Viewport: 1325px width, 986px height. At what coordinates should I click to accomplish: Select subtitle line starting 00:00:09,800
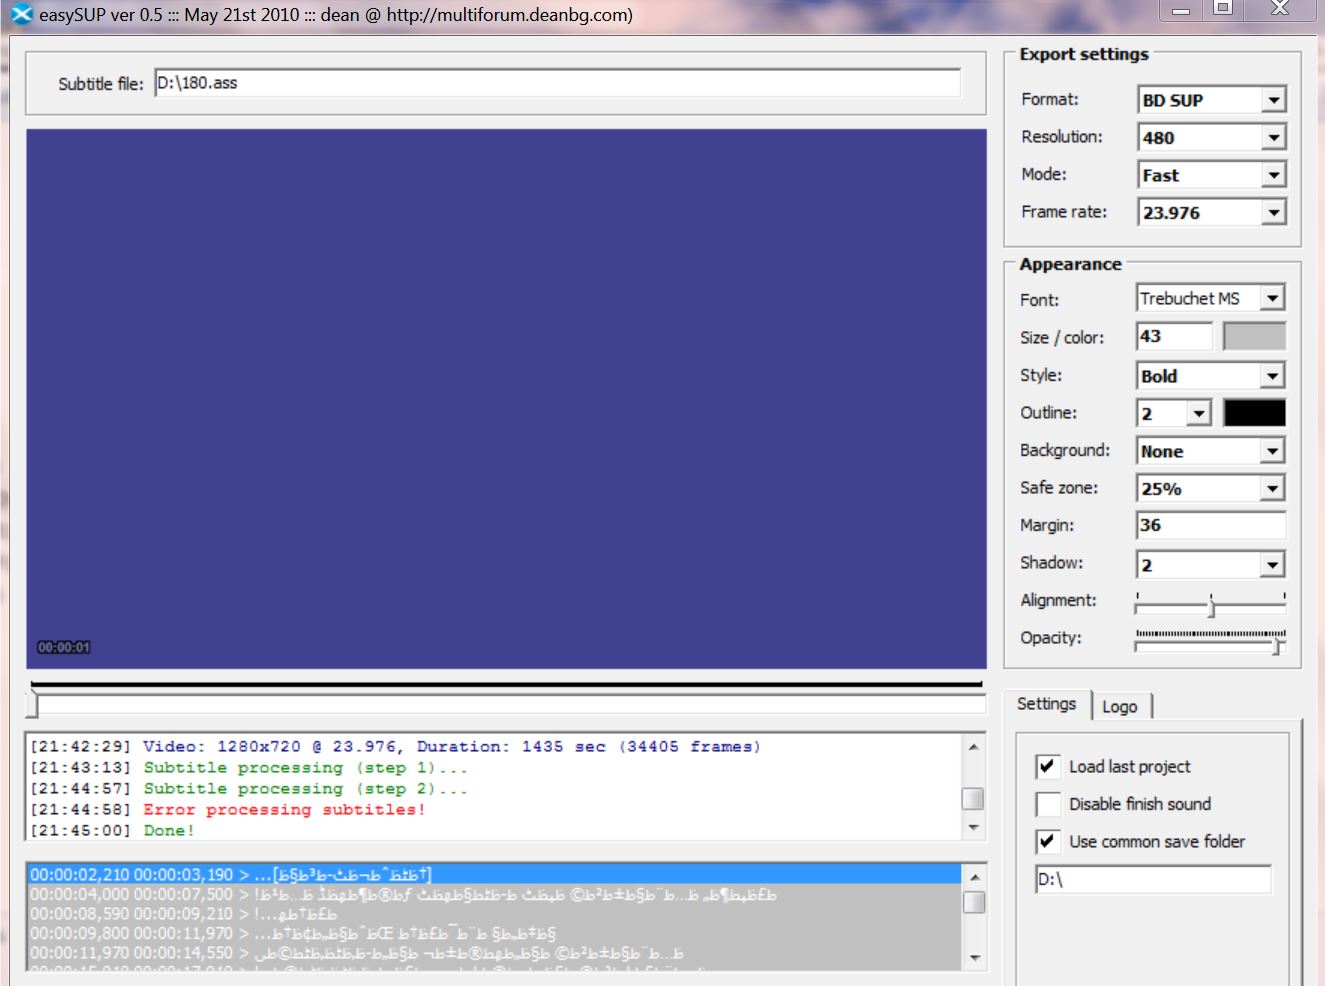coord(494,933)
